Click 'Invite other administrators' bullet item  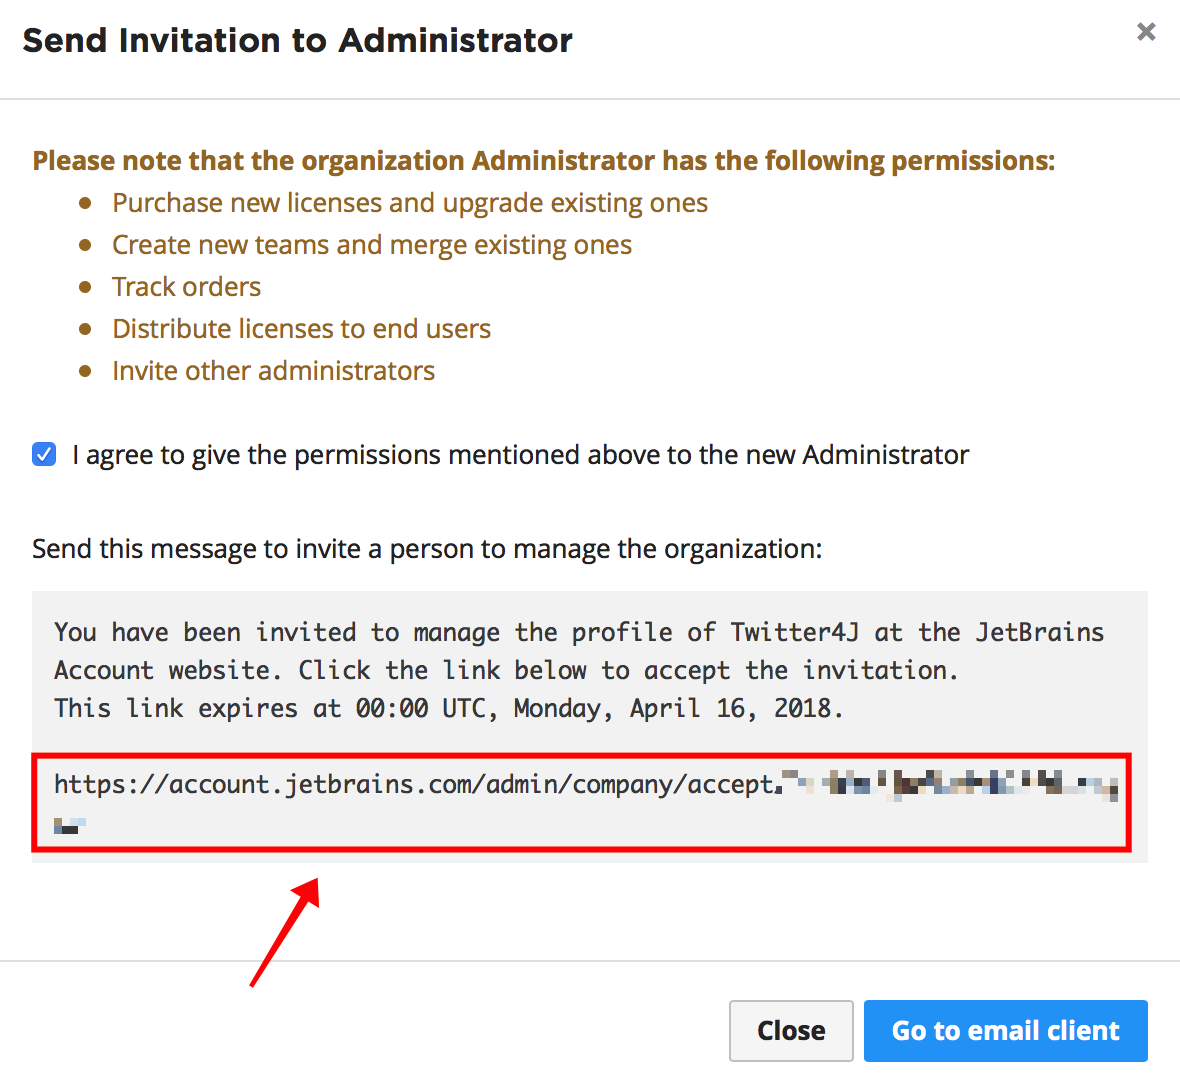coord(273,371)
